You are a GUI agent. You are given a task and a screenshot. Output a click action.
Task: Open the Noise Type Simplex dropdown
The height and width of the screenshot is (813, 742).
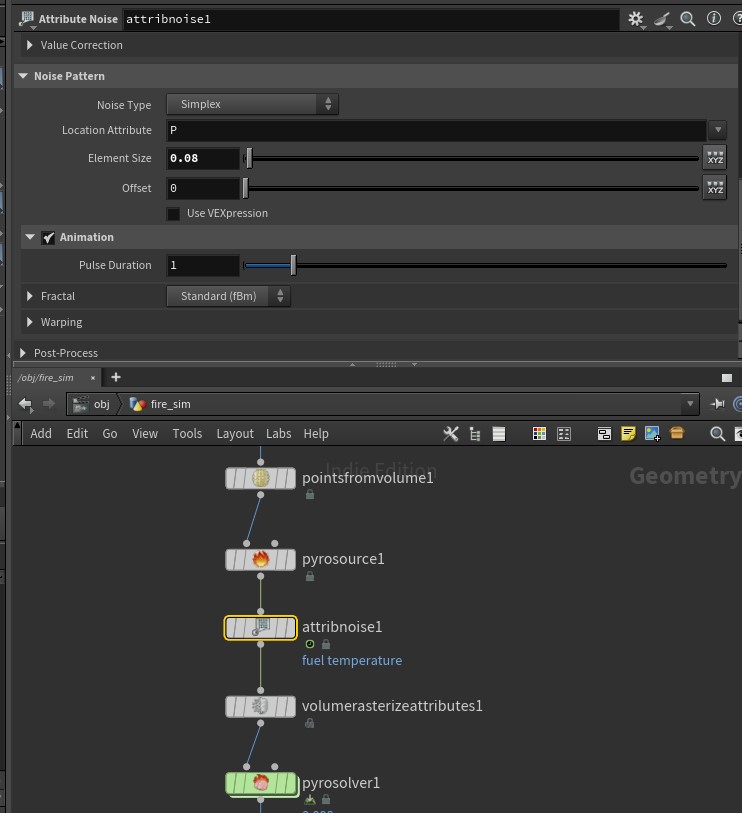click(252, 104)
